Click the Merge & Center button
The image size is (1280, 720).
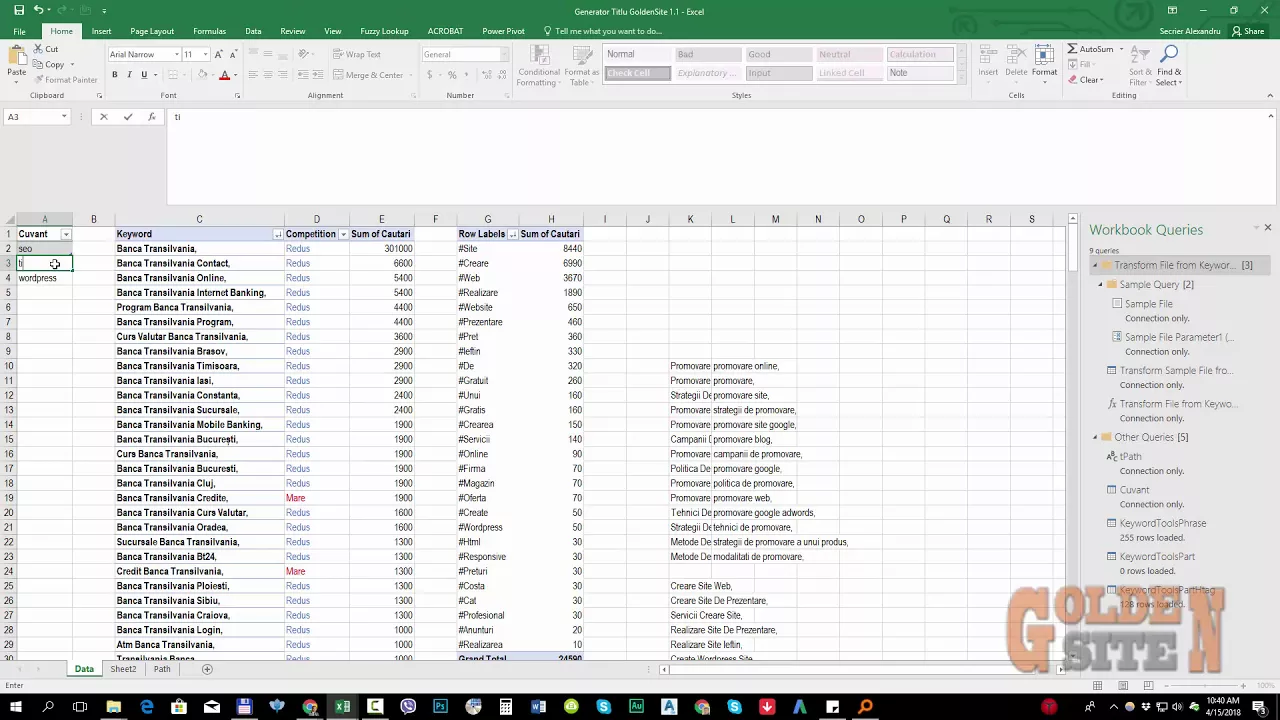click(368, 75)
